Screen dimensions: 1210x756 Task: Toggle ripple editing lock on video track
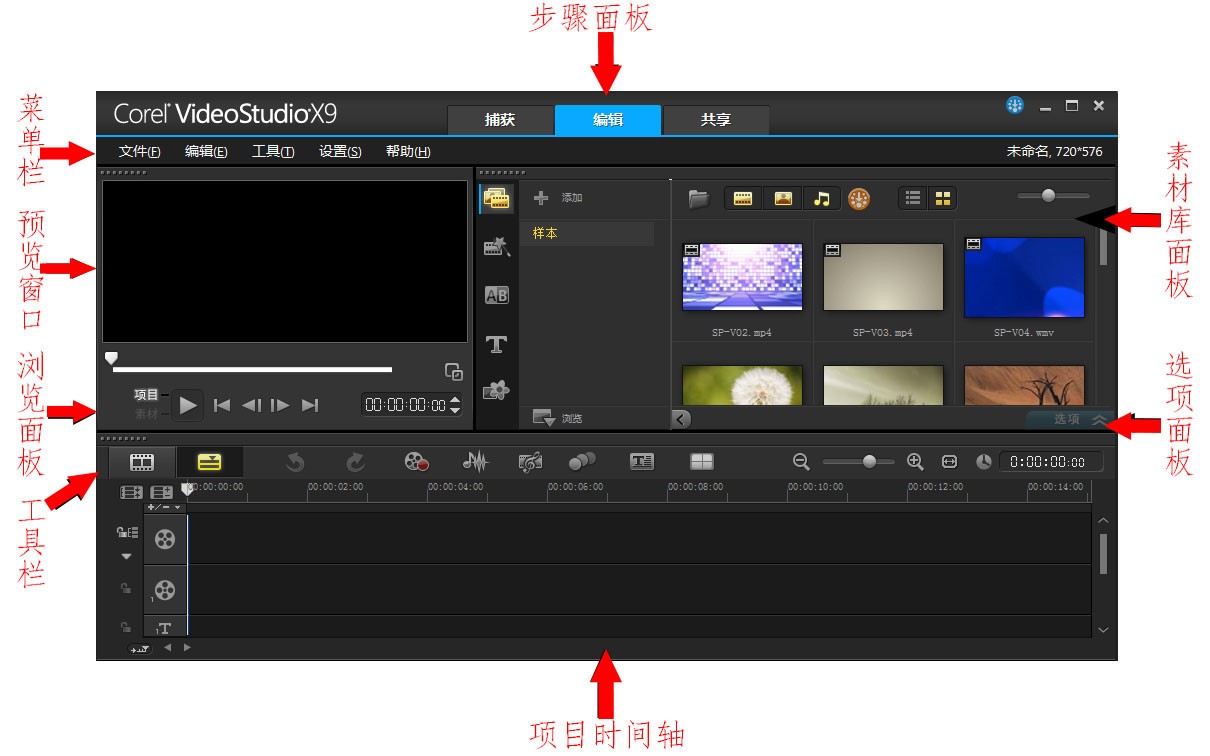(127, 532)
